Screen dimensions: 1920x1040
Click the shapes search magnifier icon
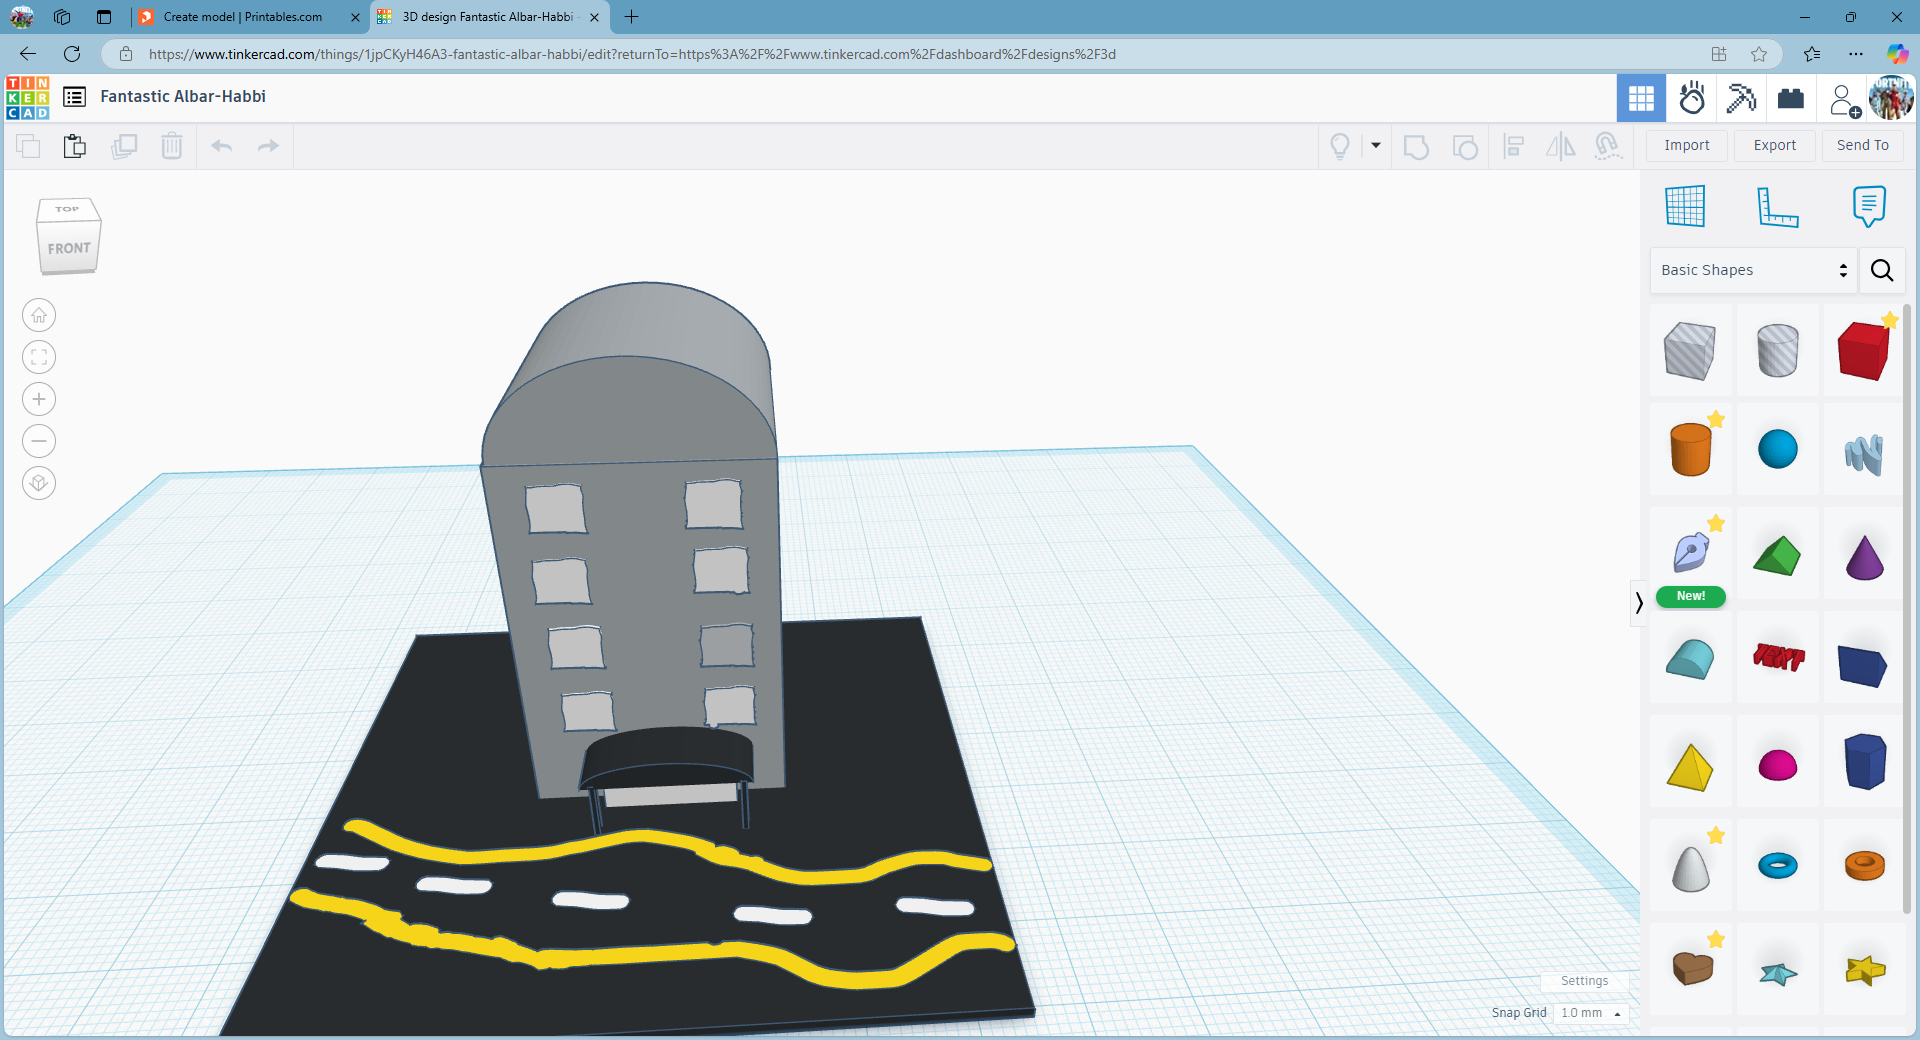1882,270
